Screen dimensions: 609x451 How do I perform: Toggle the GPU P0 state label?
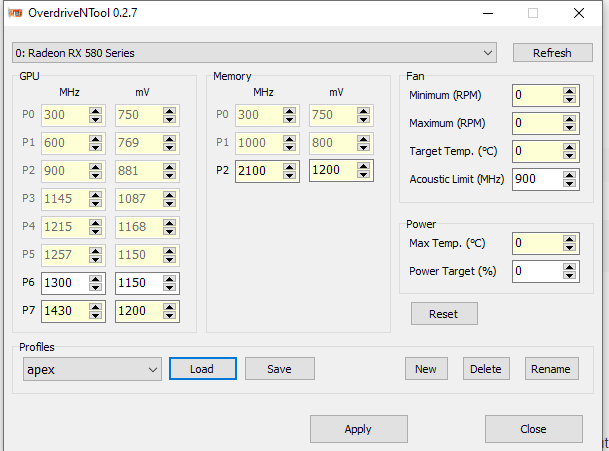tap(28, 115)
